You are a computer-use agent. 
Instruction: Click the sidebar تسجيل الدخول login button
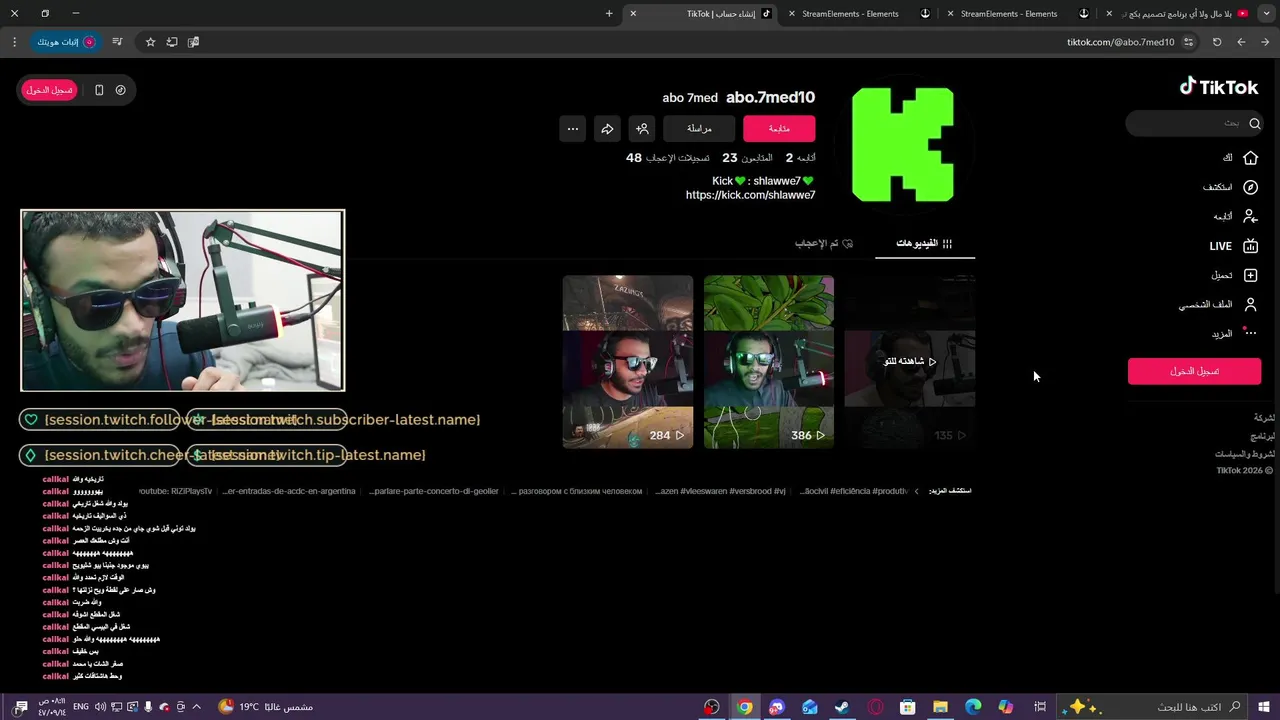coord(1194,371)
